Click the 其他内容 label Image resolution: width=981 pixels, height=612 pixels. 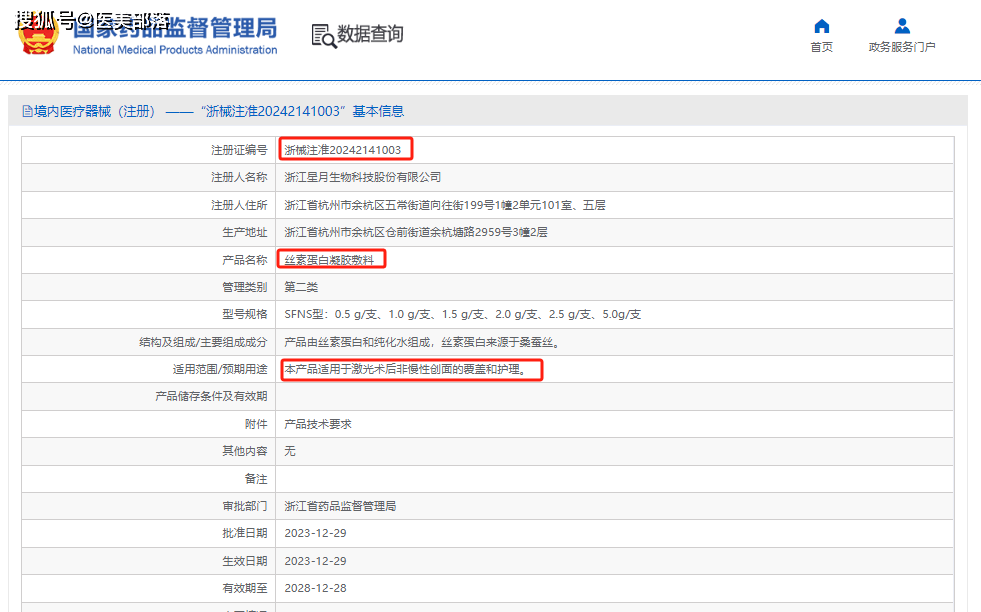pyautogui.click(x=245, y=451)
